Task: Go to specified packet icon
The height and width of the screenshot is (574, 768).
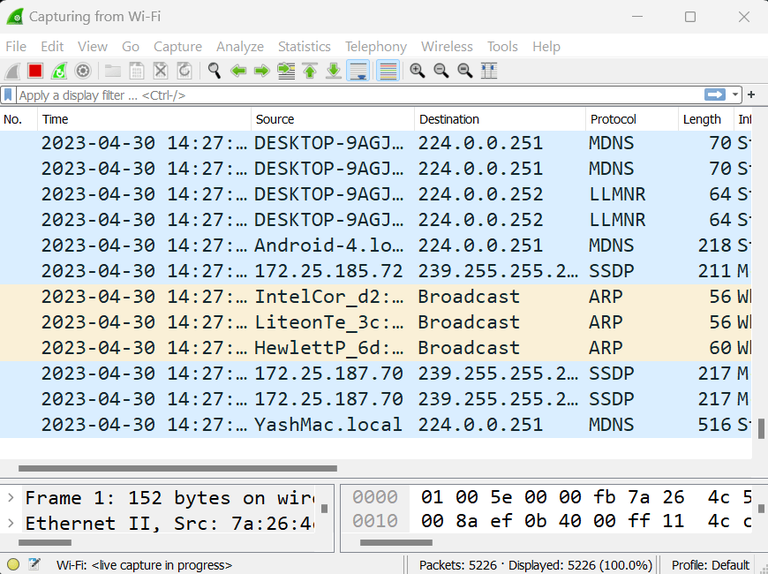Action: [286, 71]
